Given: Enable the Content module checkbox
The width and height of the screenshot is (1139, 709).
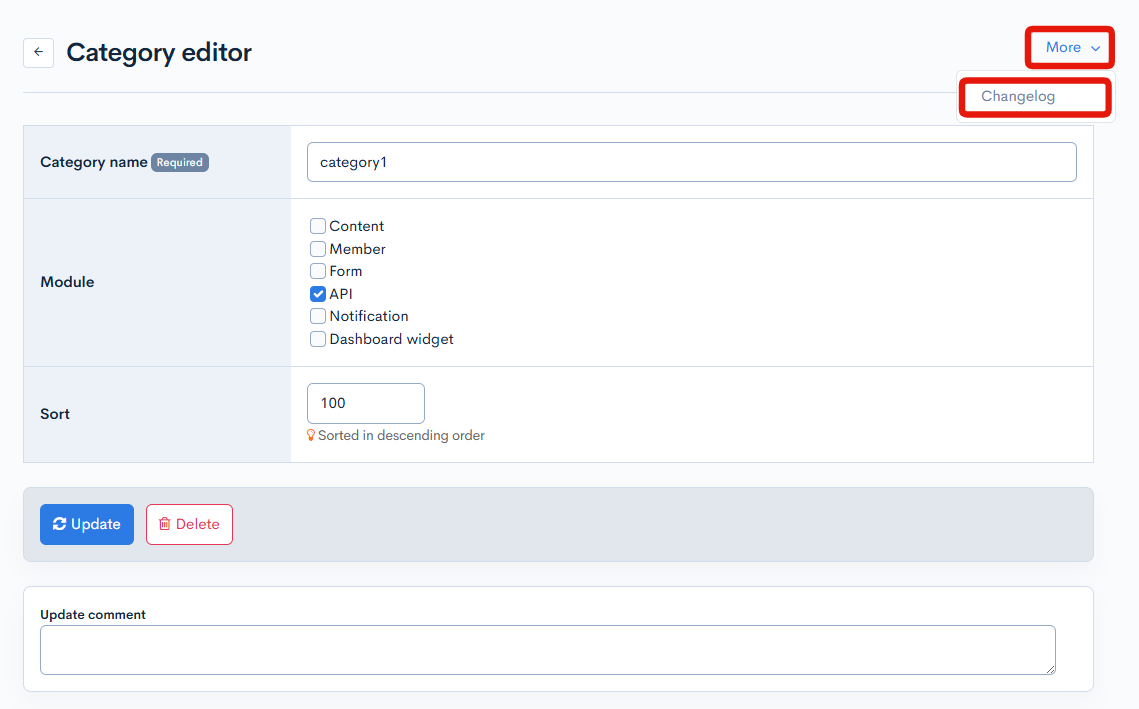Looking at the screenshot, I should point(318,226).
